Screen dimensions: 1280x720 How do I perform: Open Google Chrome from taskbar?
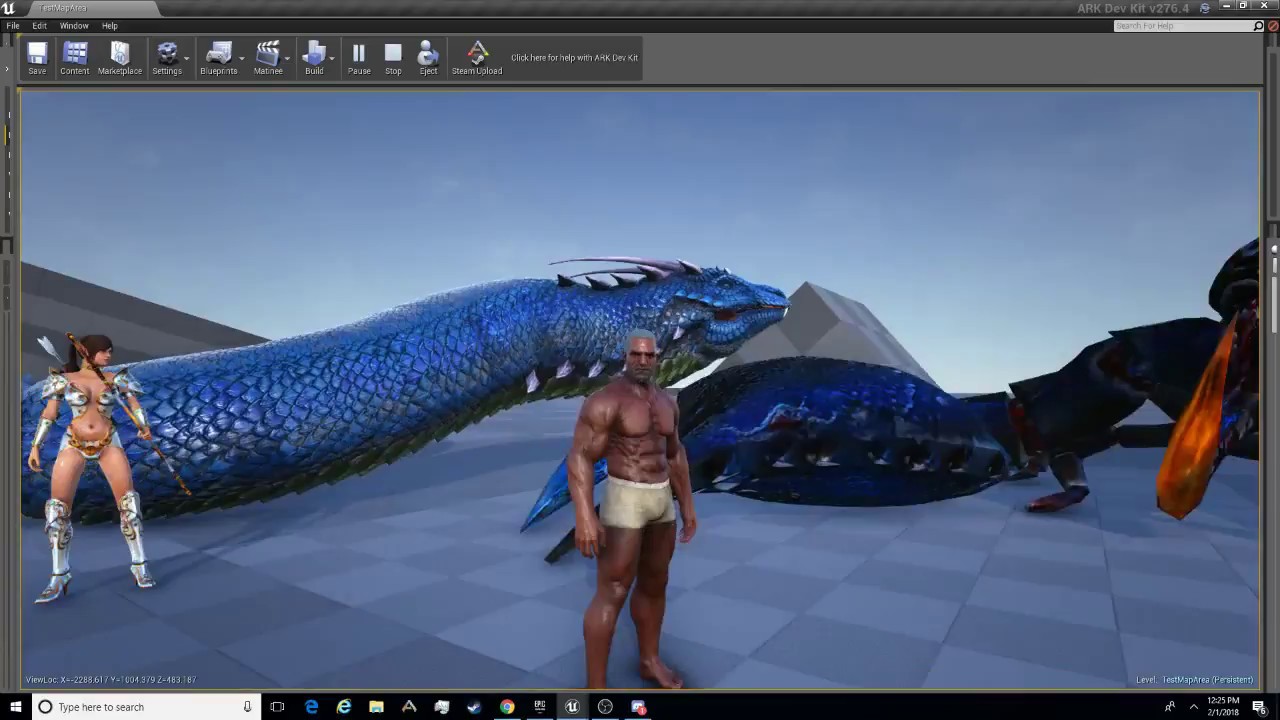coord(507,707)
